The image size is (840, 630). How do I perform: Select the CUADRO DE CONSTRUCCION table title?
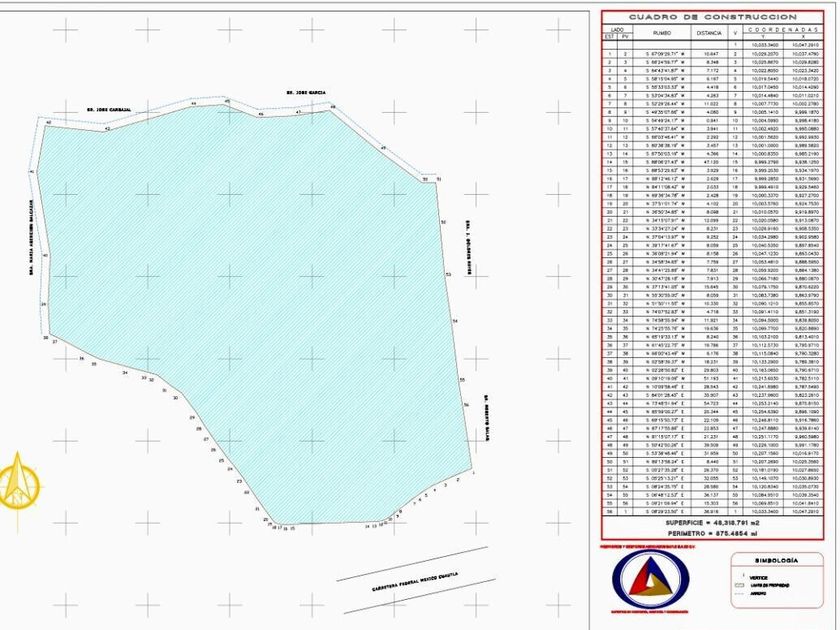[712, 17]
